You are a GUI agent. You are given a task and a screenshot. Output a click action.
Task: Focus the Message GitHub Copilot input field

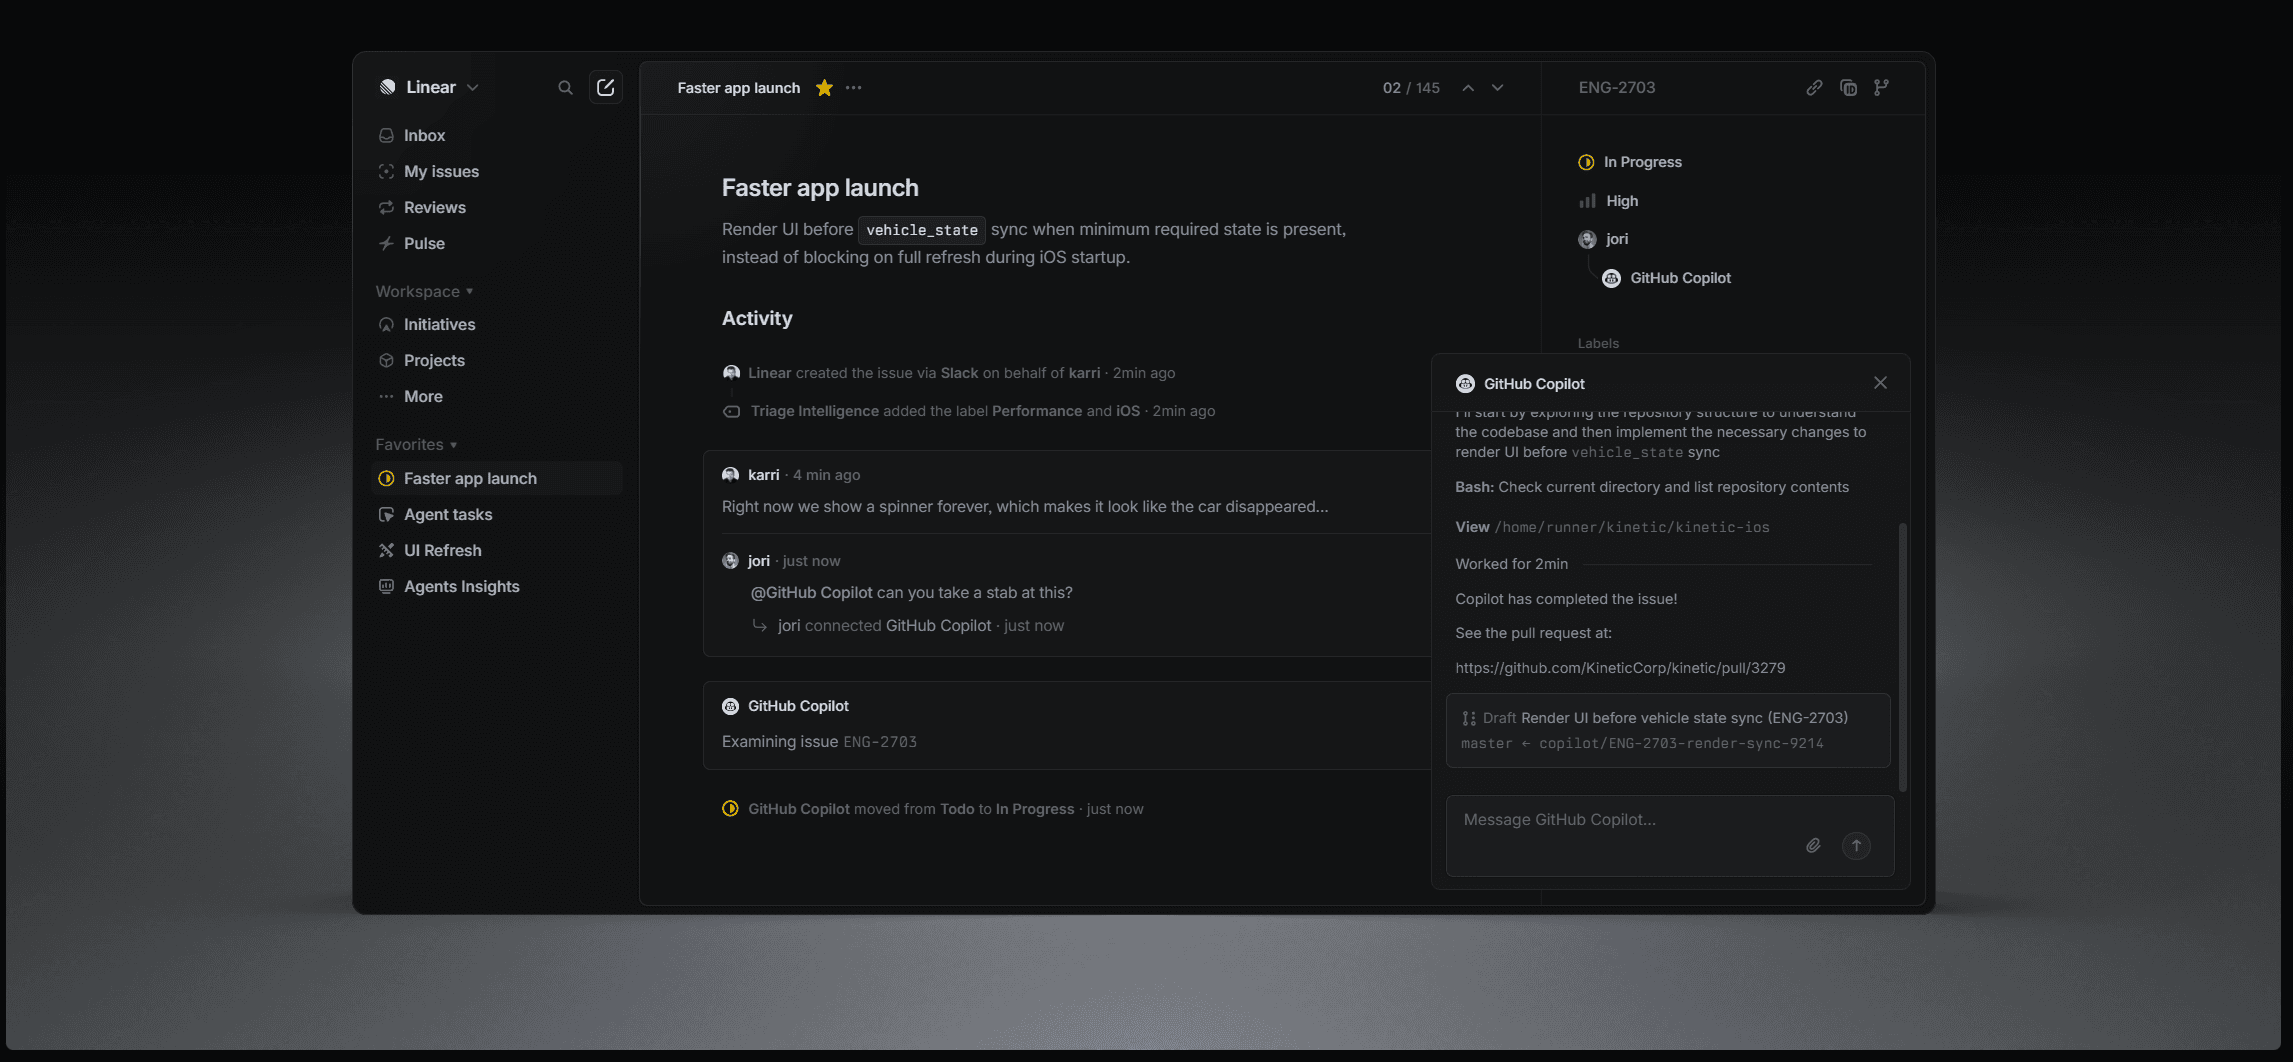point(1620,820)
